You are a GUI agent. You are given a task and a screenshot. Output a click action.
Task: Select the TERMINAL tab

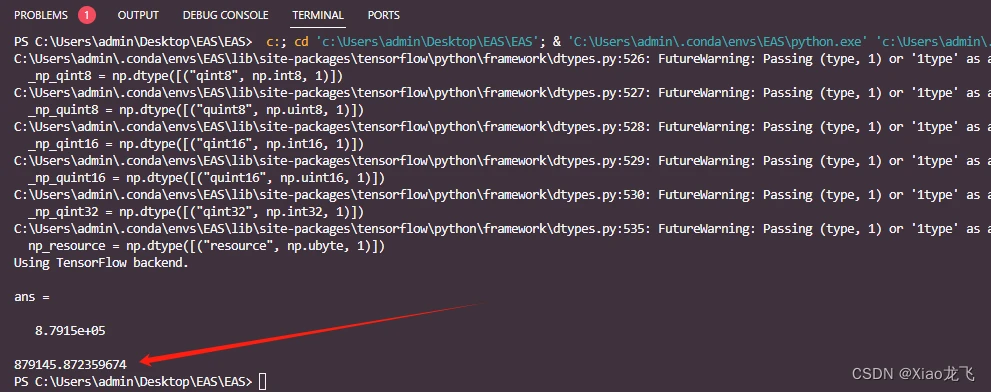coord(318,15)
